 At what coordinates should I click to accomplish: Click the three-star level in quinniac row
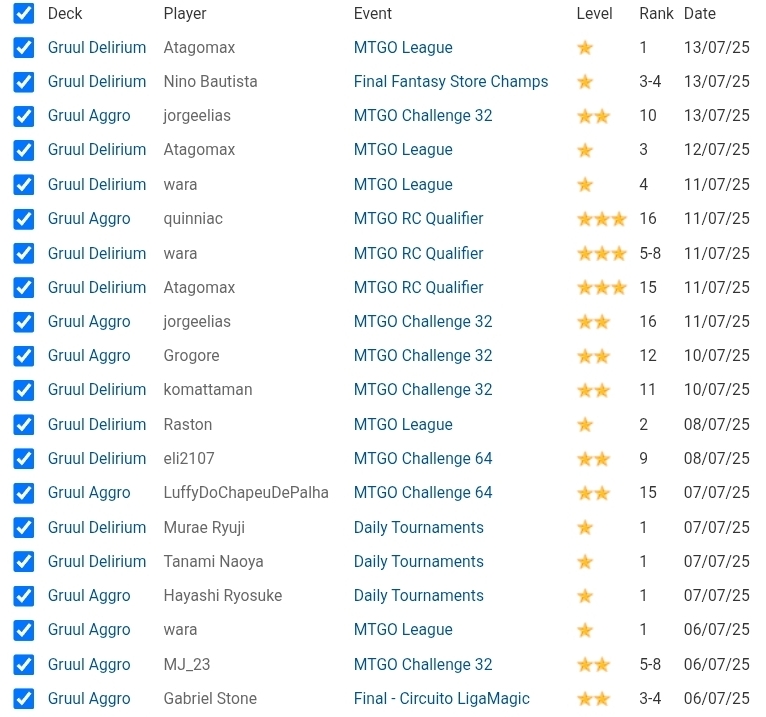point(602,219)
